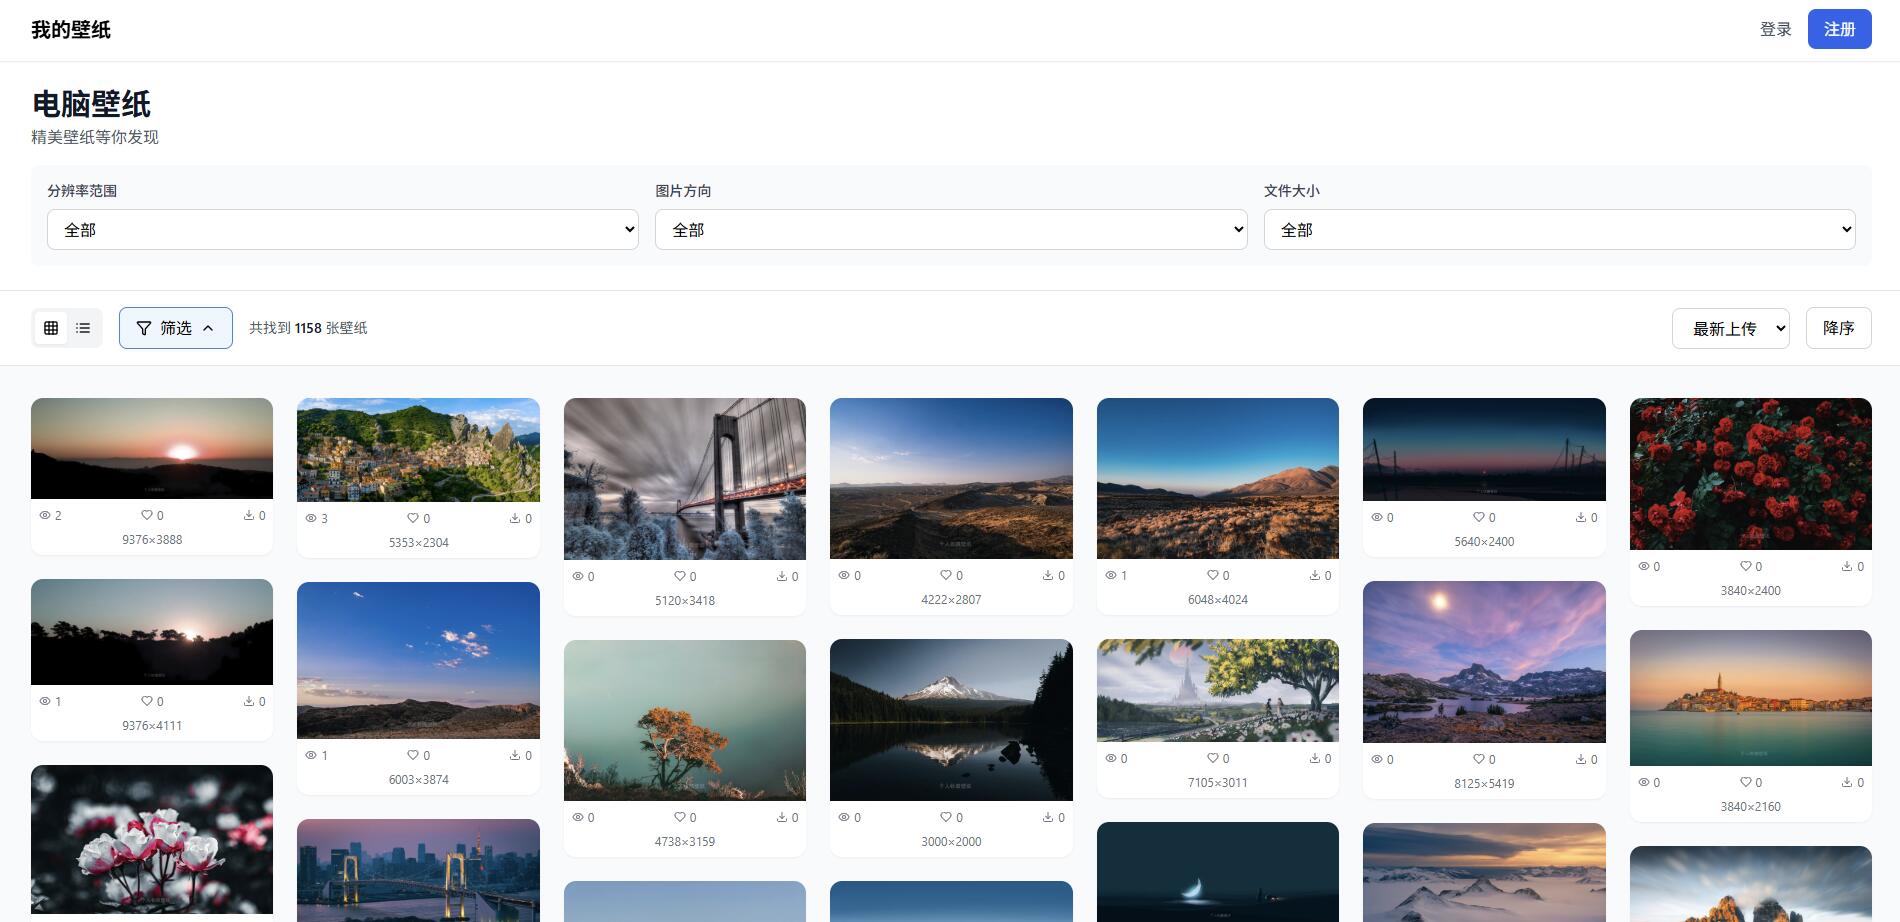Open the coastal town wallpaper 3840×2160
Image resolution: width=1900 pixels, height=922 pixels.
[1750, 698]
